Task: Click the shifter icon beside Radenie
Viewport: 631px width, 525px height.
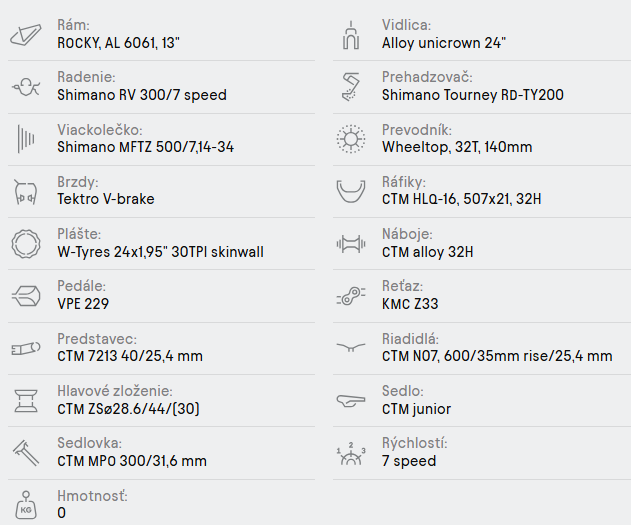Action: tap(24, 88)
